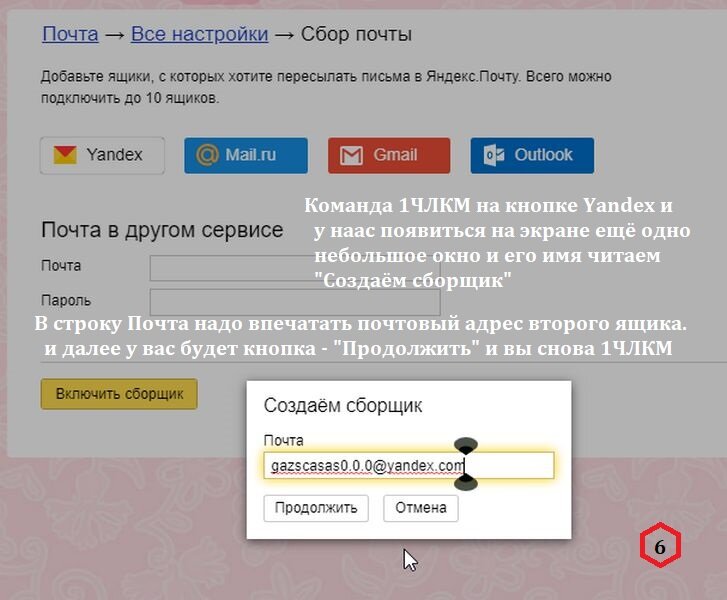Select the Mail.ru provider button
This screenshot has width=727, height=600.
[x=246, y=155]
